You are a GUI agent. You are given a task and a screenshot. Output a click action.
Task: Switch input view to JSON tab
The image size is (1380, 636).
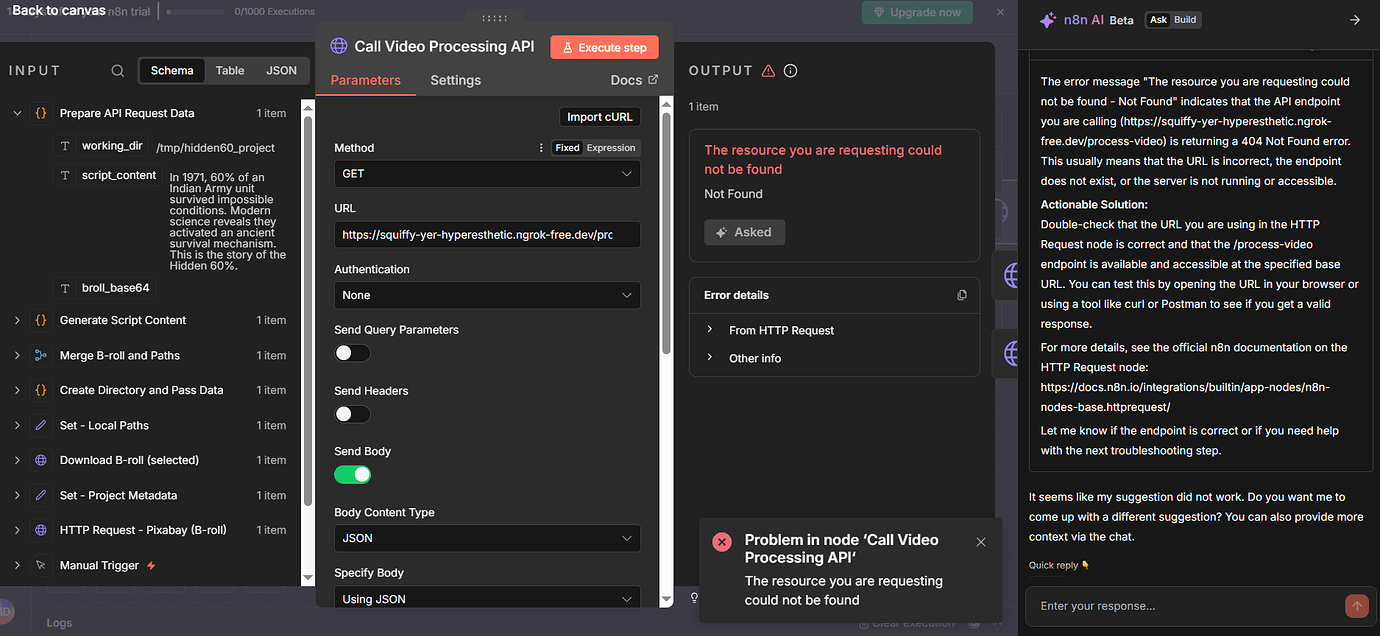click(281, 71)
